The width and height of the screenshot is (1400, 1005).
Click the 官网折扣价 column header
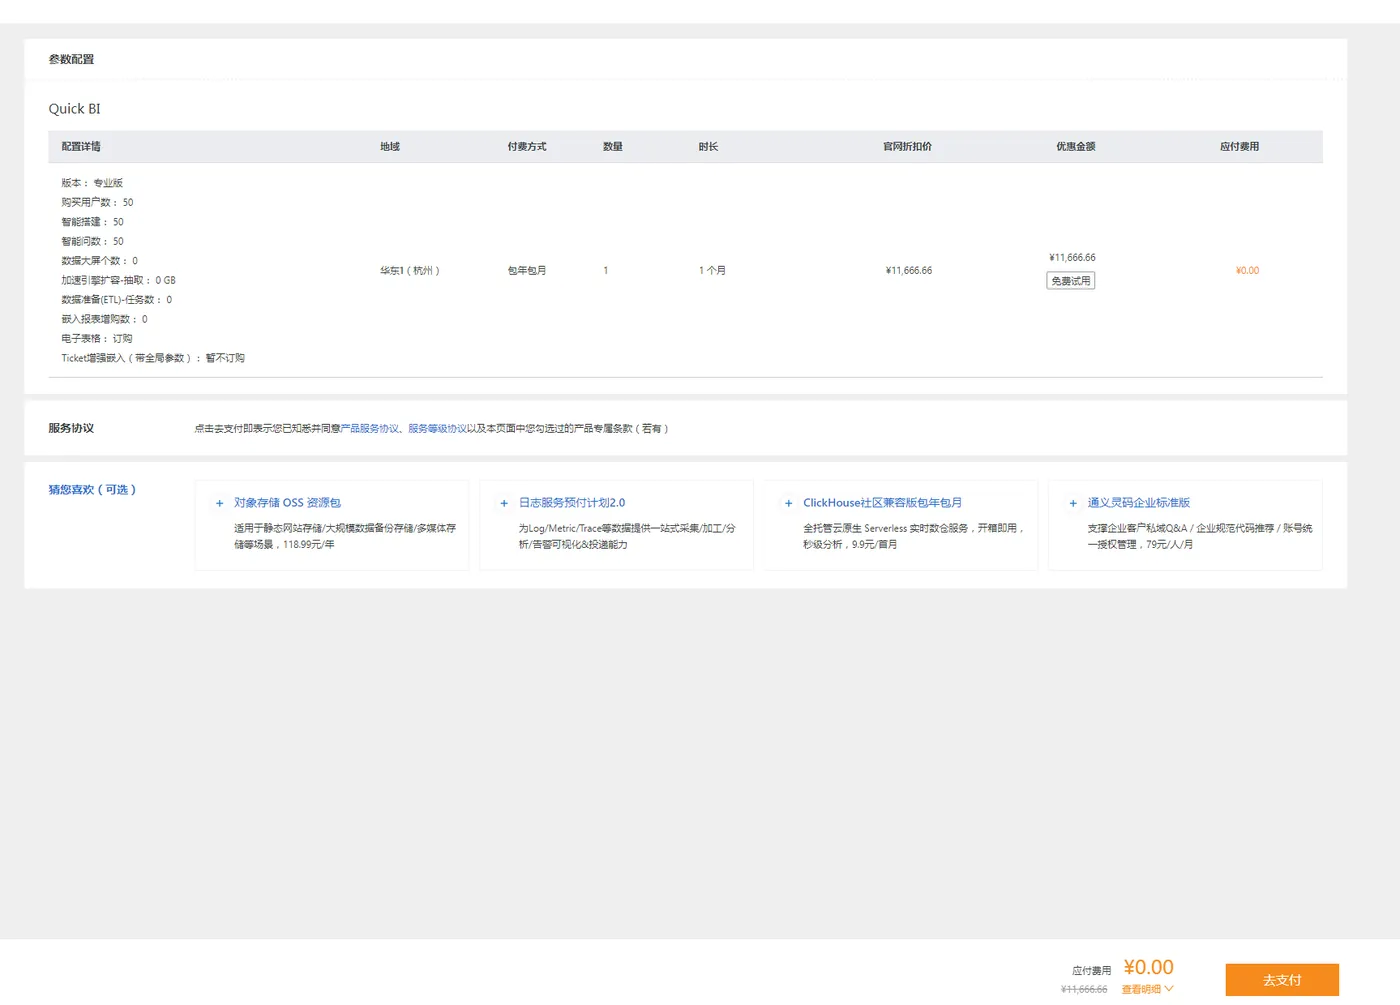tap(907, 147)
